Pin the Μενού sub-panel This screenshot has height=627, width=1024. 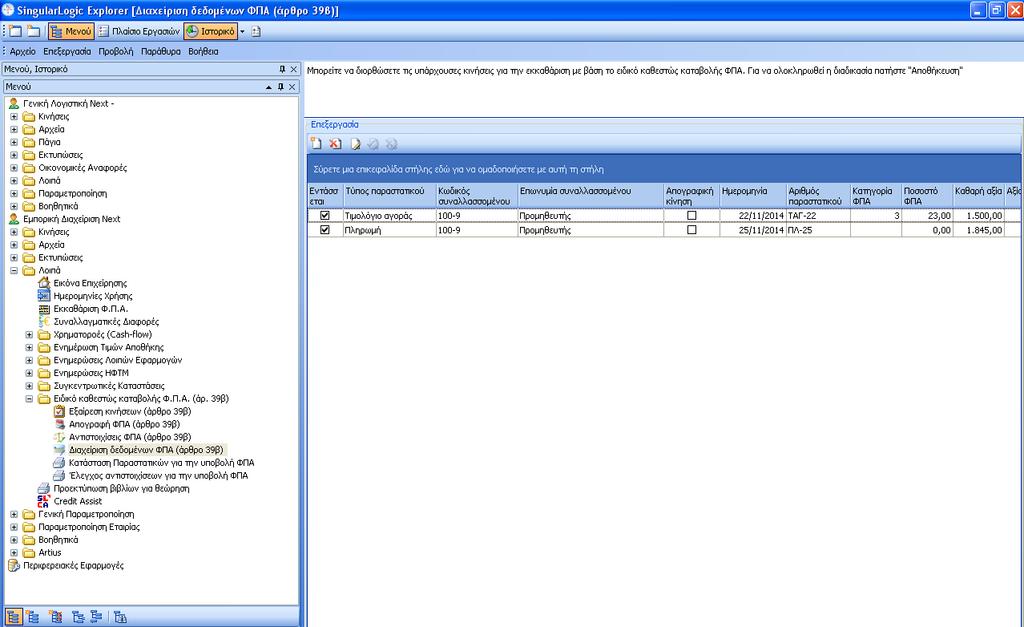point(281,86)
